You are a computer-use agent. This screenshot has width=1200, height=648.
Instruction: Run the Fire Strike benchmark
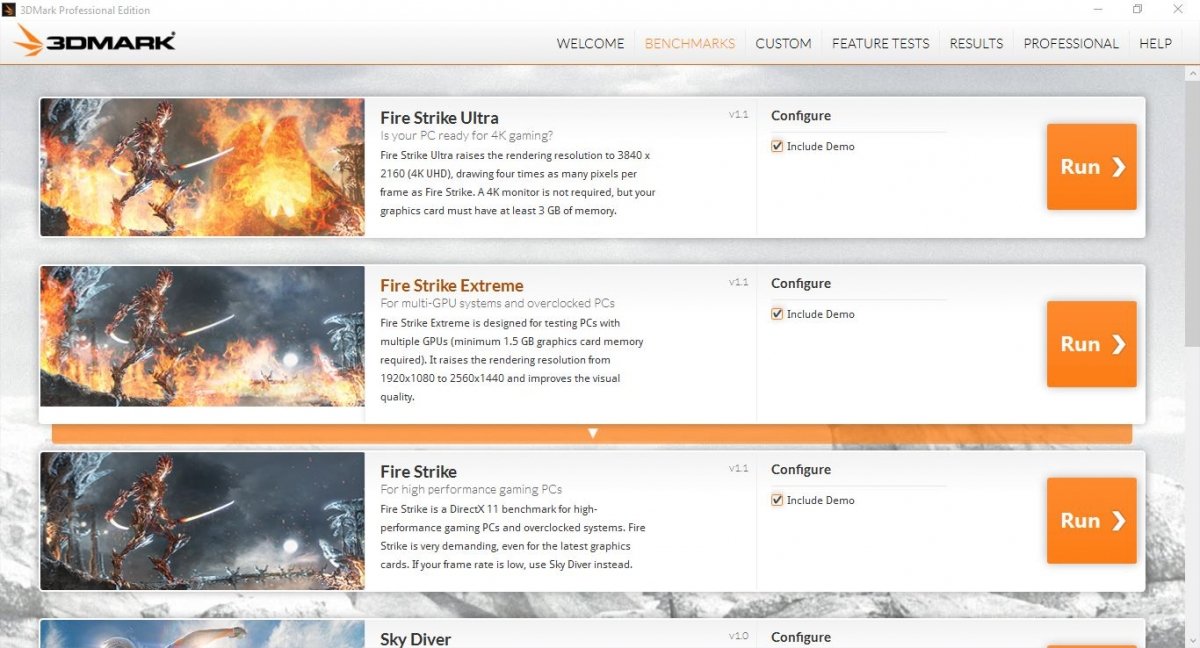click(x=1092, y=521)
